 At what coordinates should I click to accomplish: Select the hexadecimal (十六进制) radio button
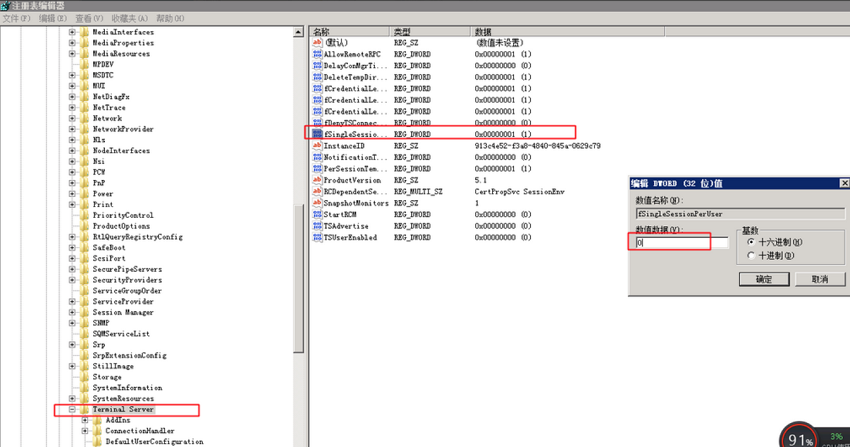(x=751, y=242)
